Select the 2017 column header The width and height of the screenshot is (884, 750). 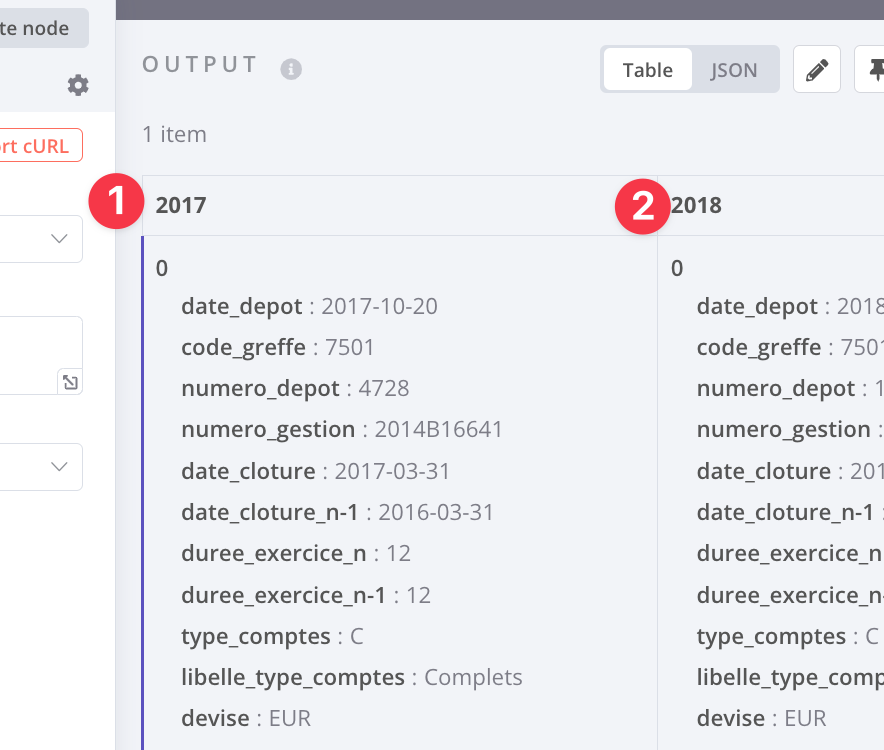click(180, 205)
